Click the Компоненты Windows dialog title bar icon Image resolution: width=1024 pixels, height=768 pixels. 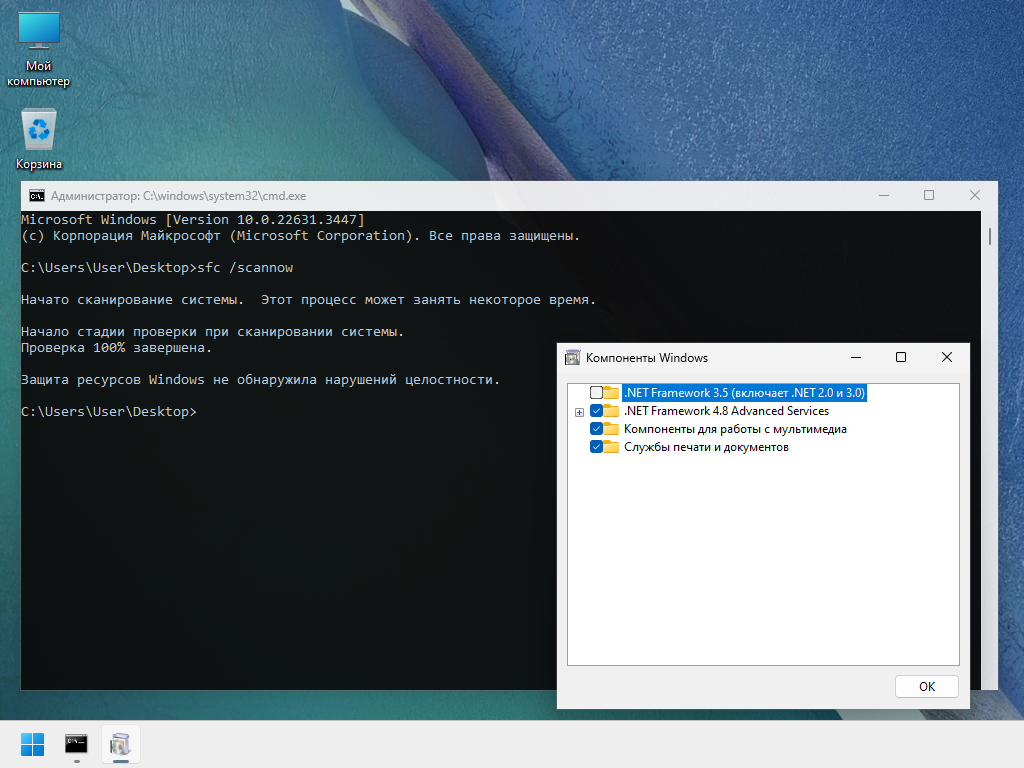pyautogui.click(x=572, y=356)
